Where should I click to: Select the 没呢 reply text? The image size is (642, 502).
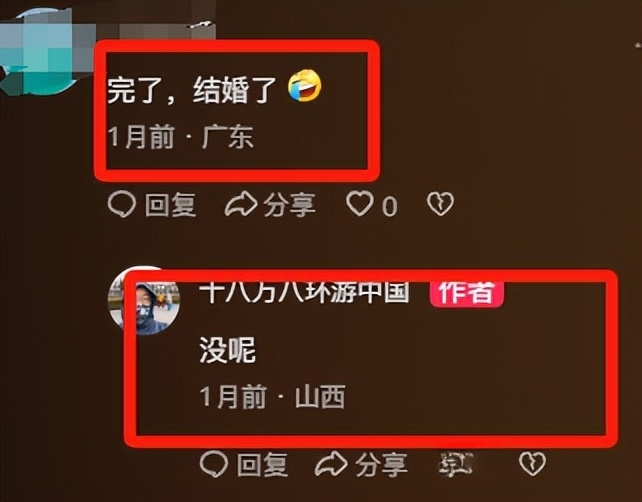228,350
